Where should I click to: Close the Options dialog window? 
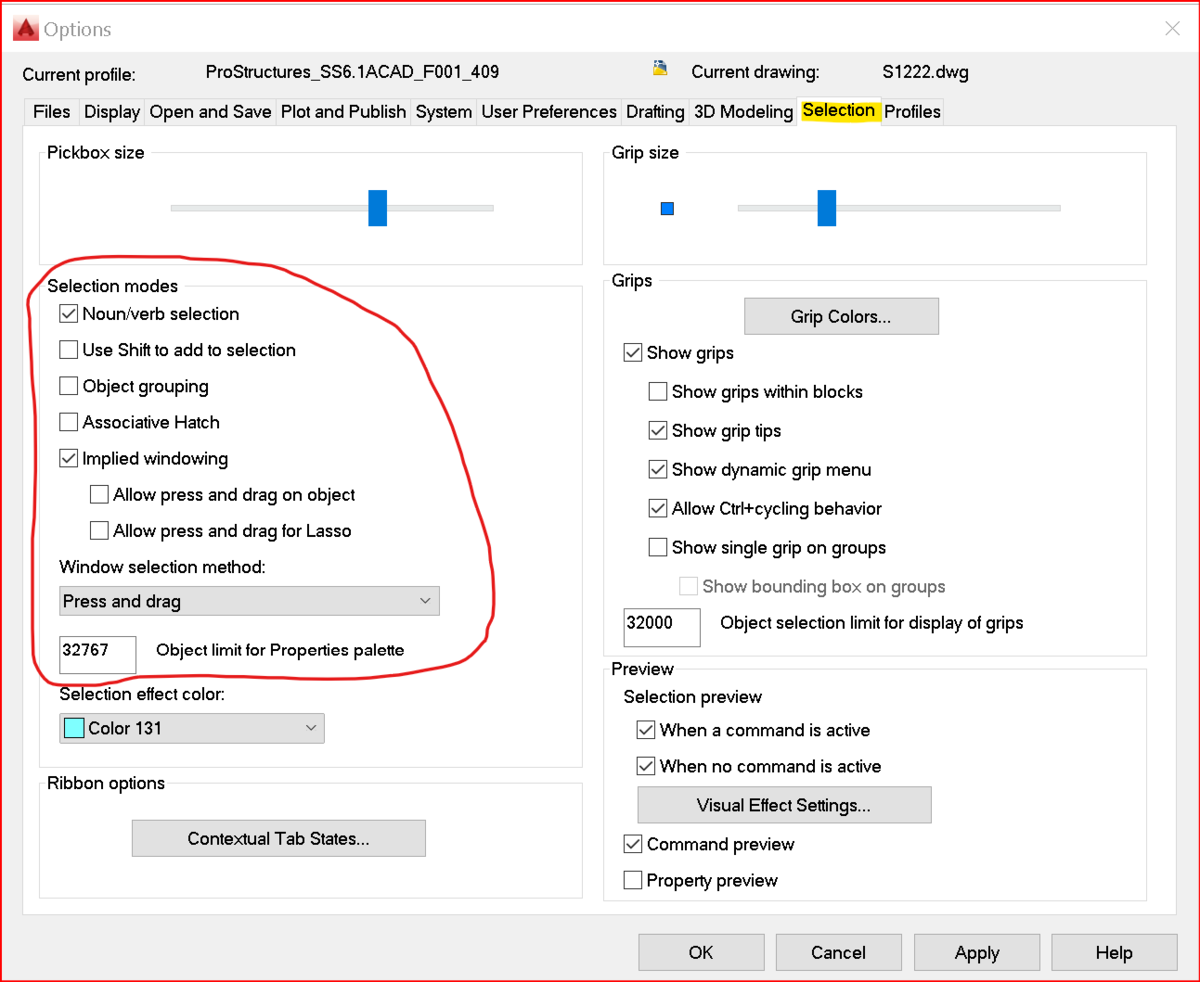[x=1173, y=29]
